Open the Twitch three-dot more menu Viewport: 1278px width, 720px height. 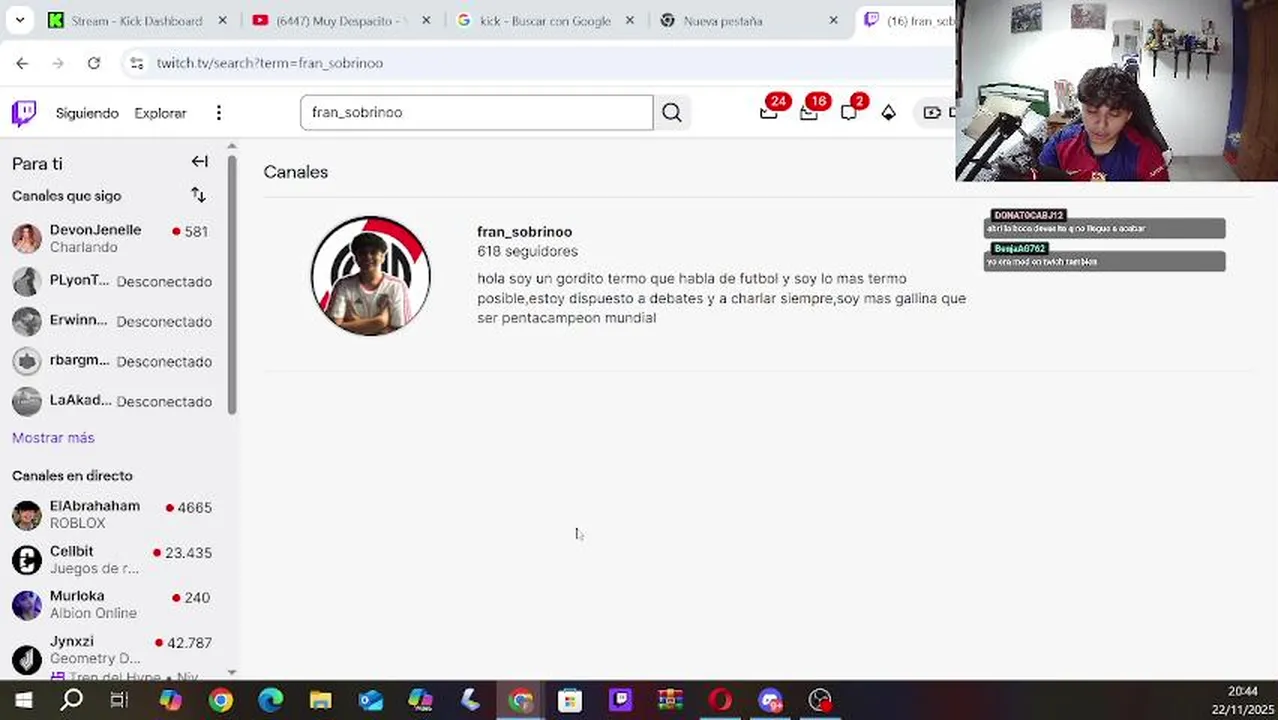(218, 113)
